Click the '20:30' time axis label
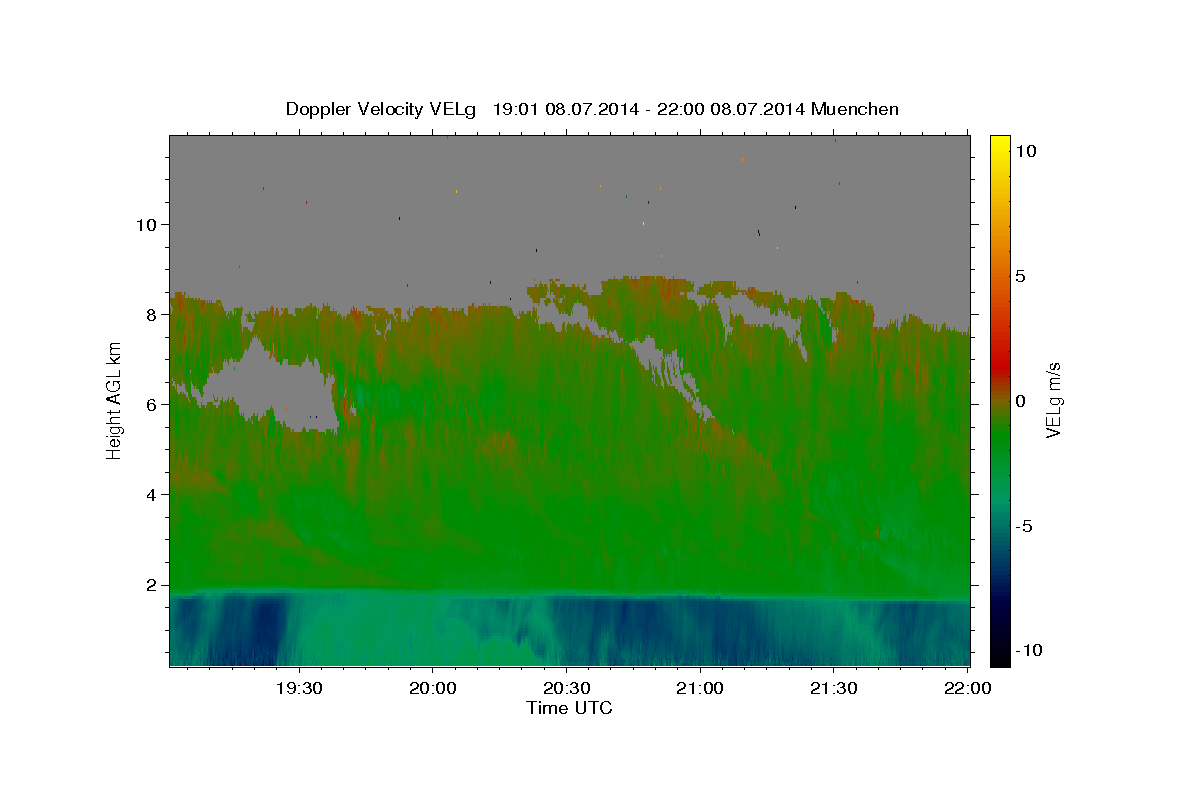Viewport: 1200px width, 800px height. coord(566,688)
